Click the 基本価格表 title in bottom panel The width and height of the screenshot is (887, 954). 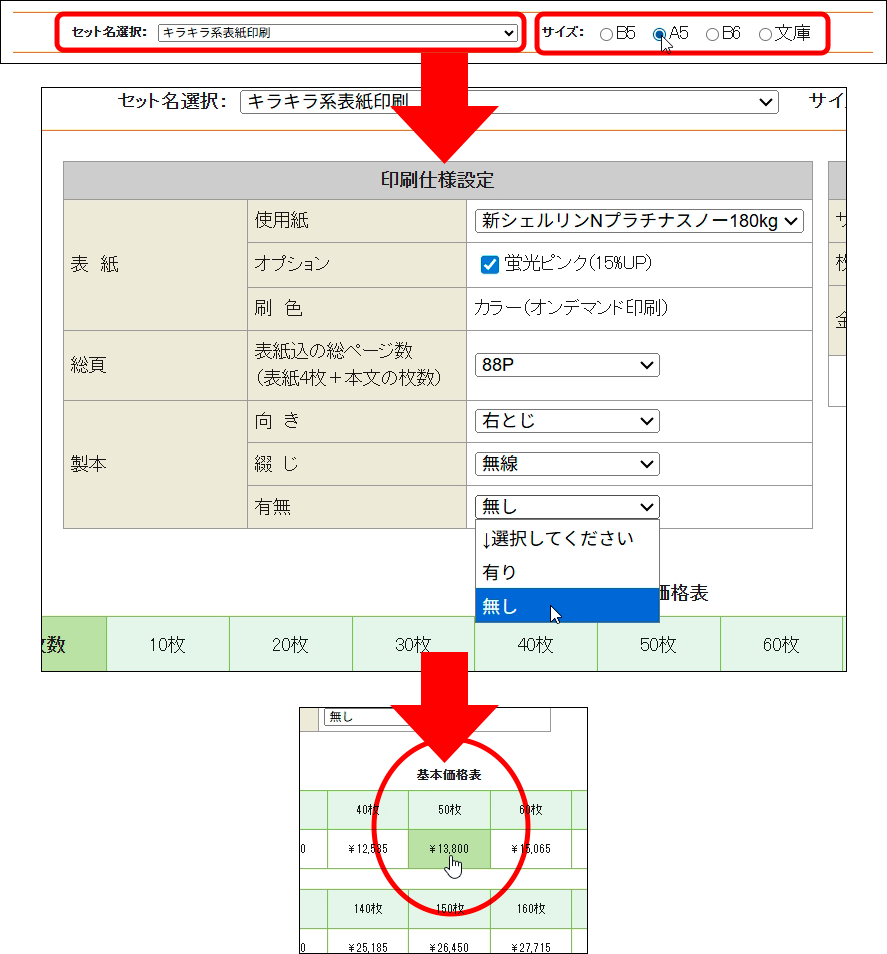(x=449, y=775)
